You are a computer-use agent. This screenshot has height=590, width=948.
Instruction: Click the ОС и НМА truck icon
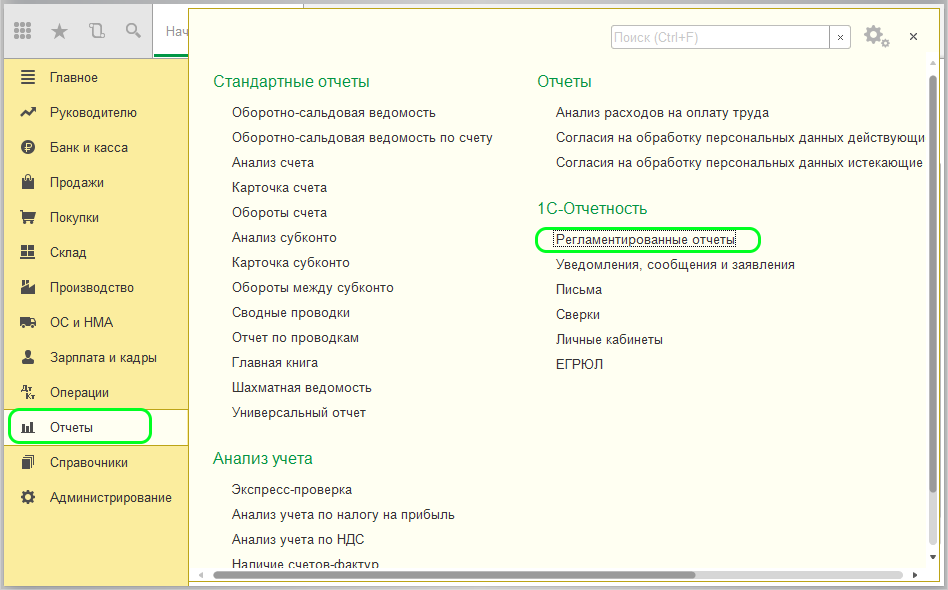pyautogui.click(x=28, y=322)
